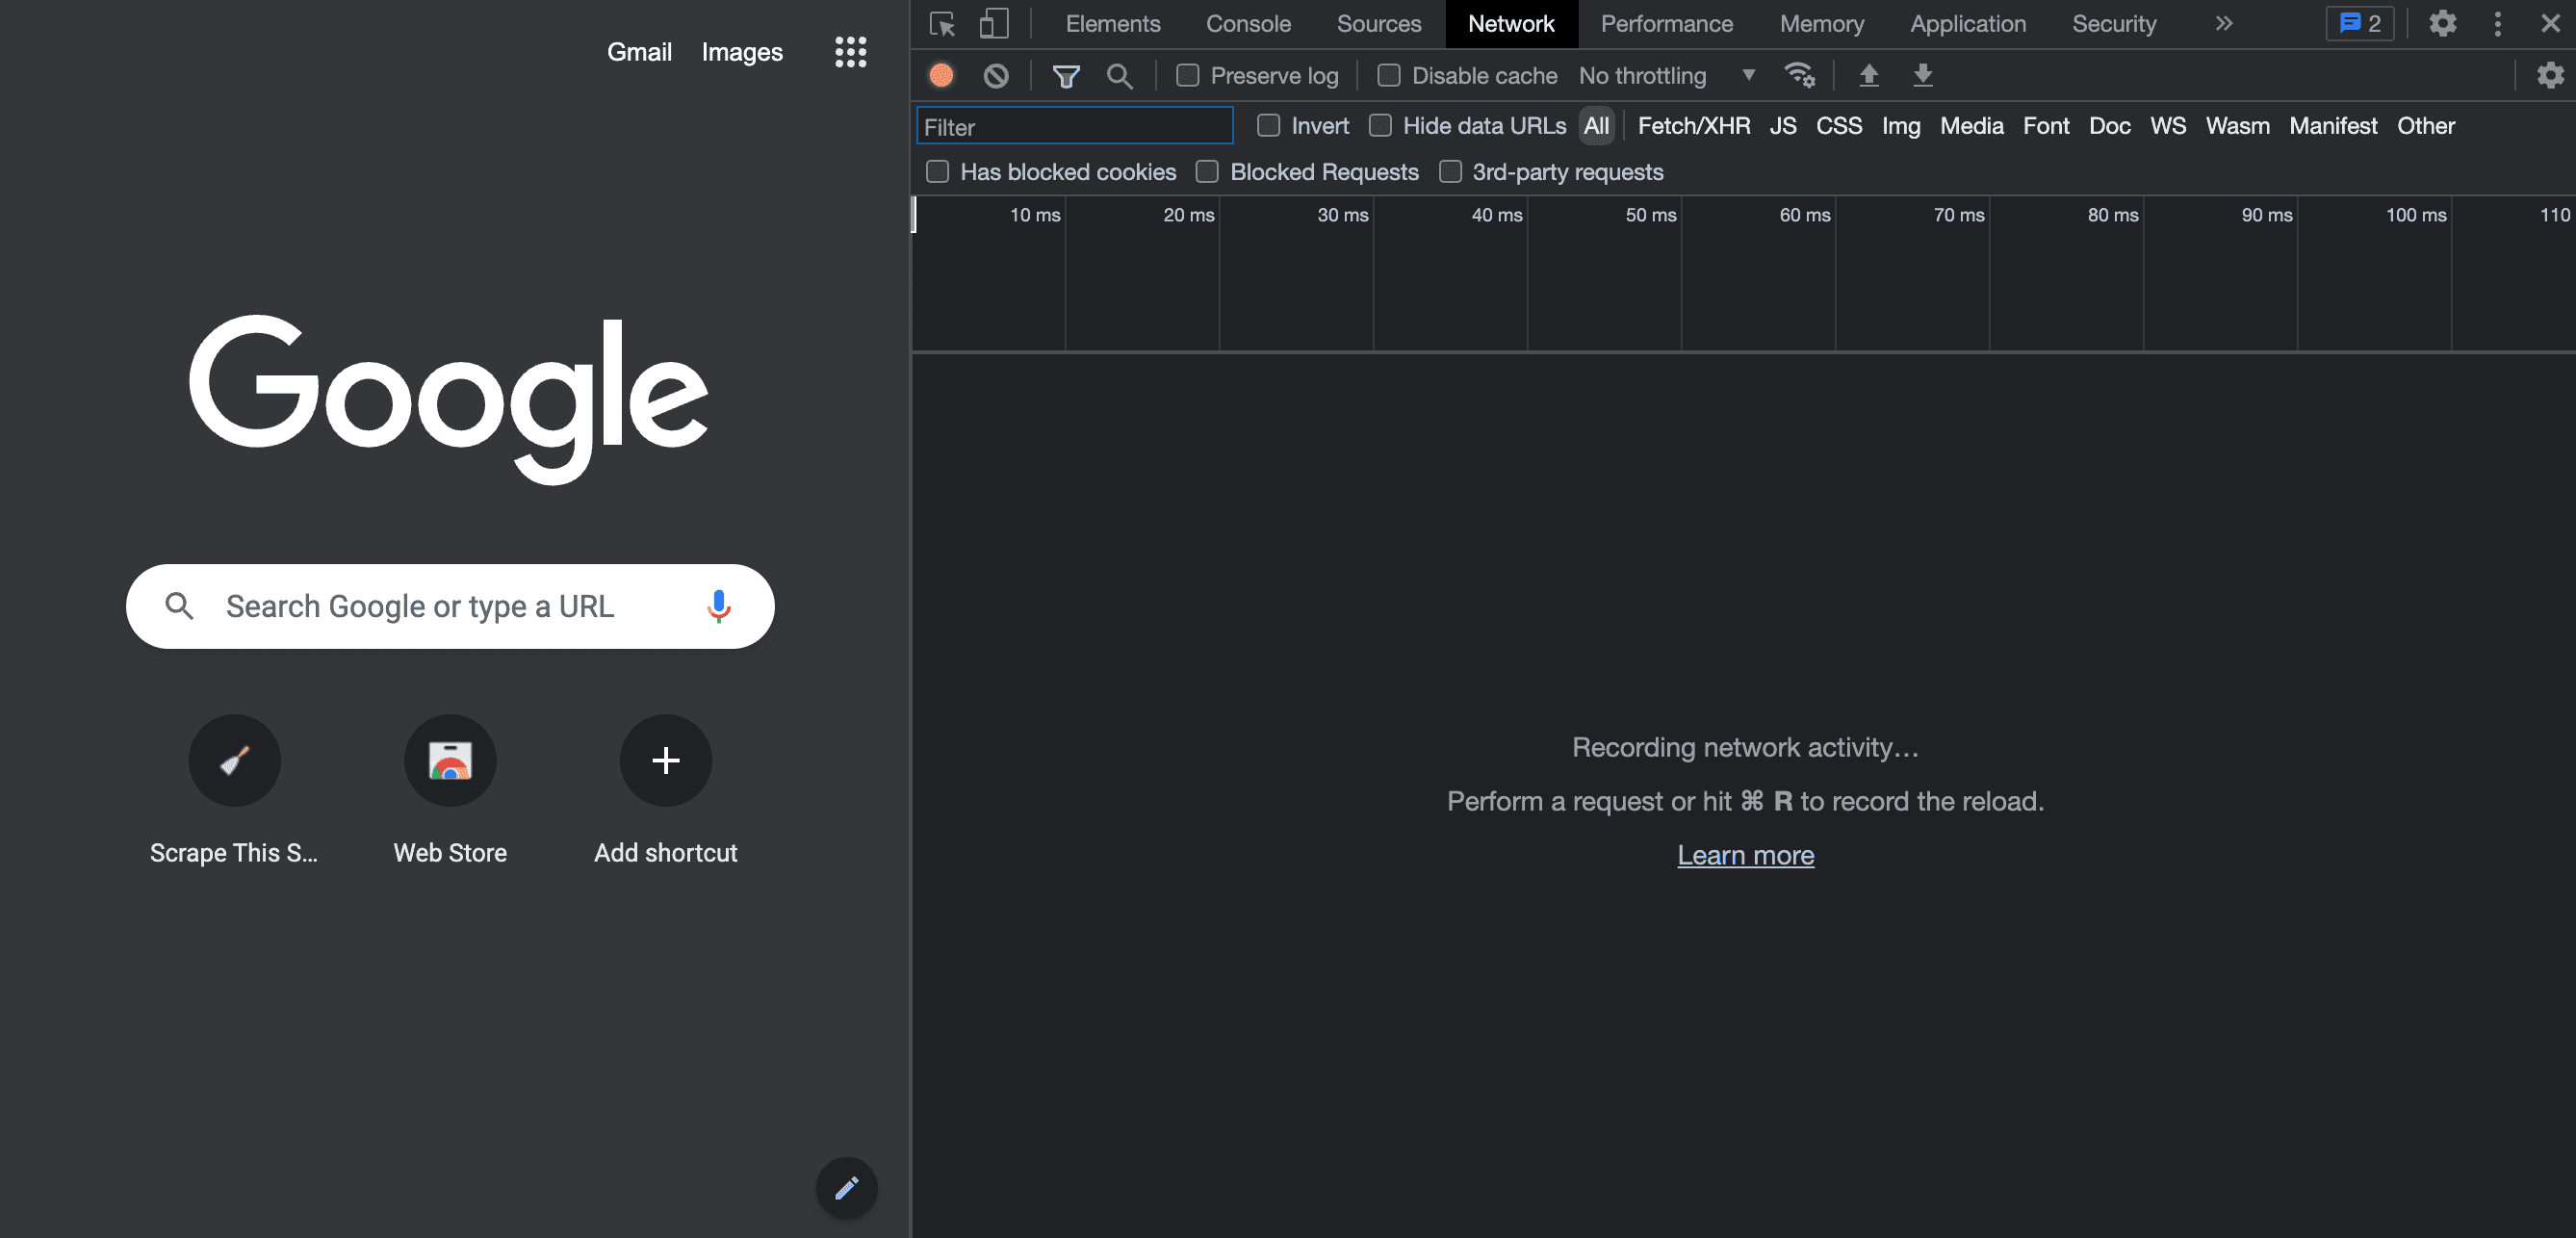Switch to the Performance tab
Screen dimensions: 2576x1238
tap(1666, 24)
